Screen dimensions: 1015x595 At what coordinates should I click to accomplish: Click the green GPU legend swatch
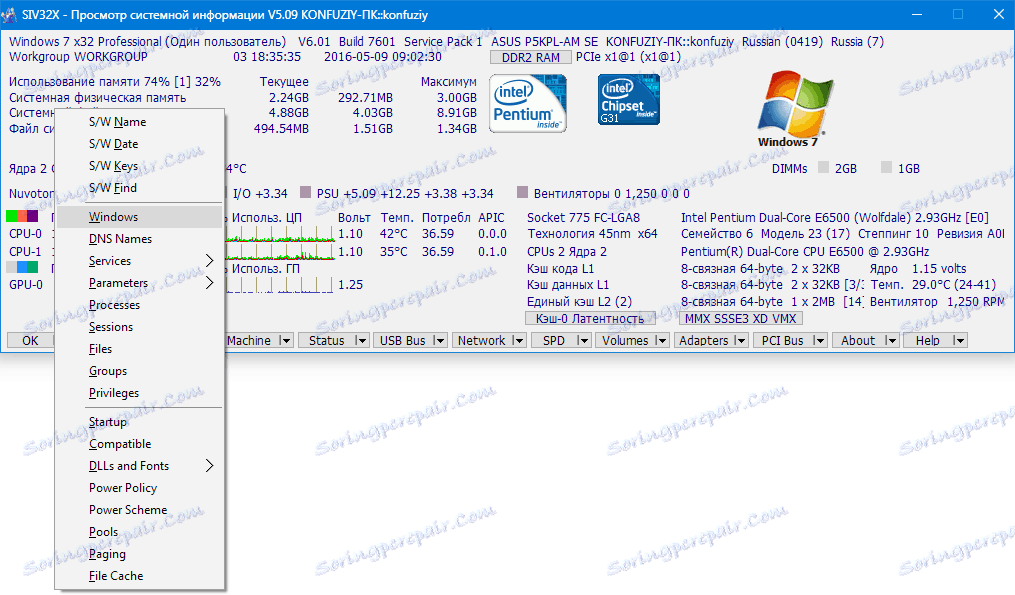click(32, 267)
